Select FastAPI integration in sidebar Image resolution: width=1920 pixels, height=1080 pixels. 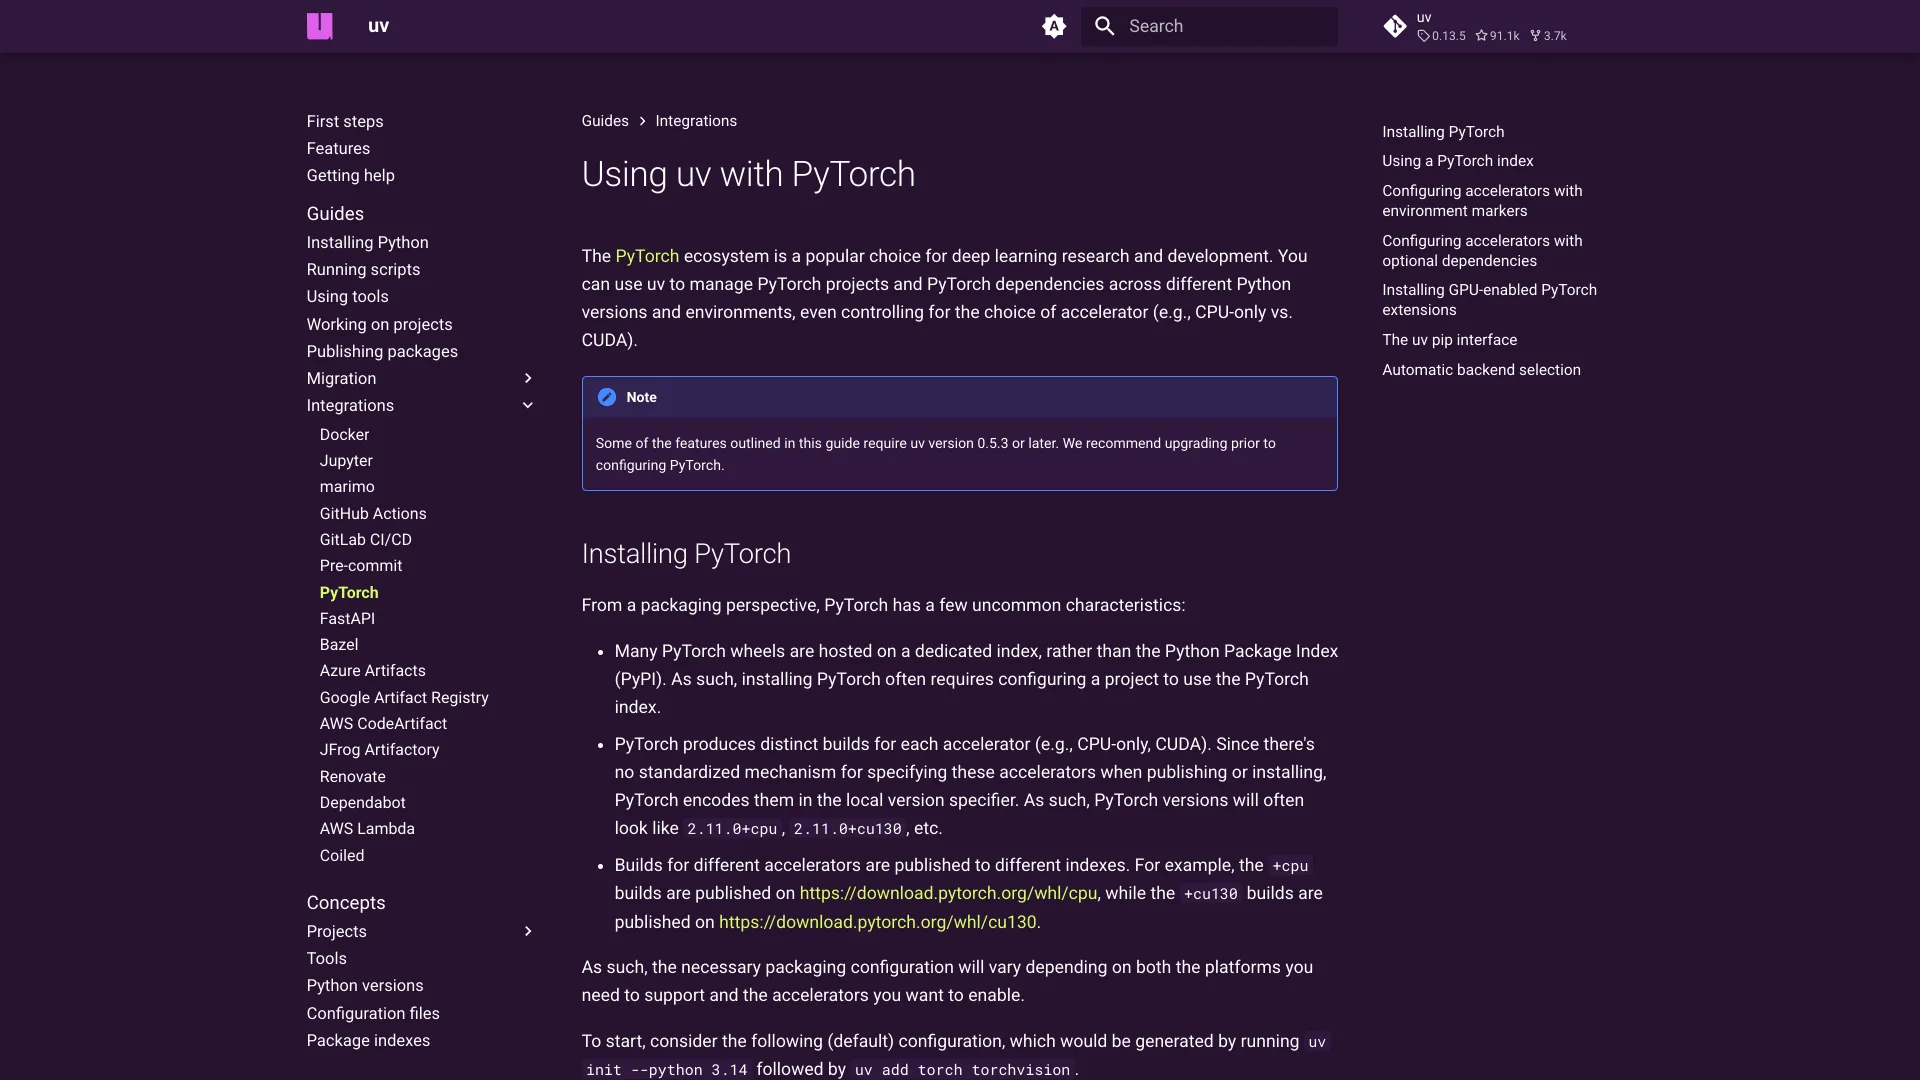click(x=347, y=618)
